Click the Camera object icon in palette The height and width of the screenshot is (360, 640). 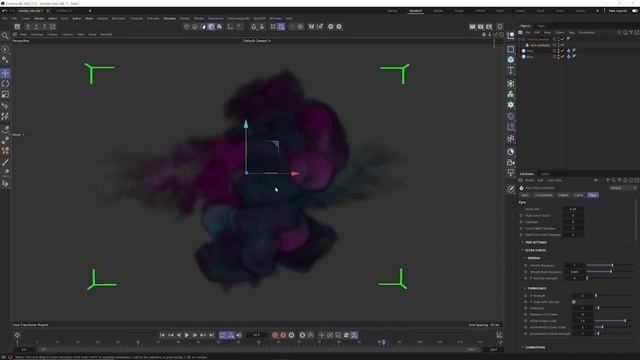511,162
